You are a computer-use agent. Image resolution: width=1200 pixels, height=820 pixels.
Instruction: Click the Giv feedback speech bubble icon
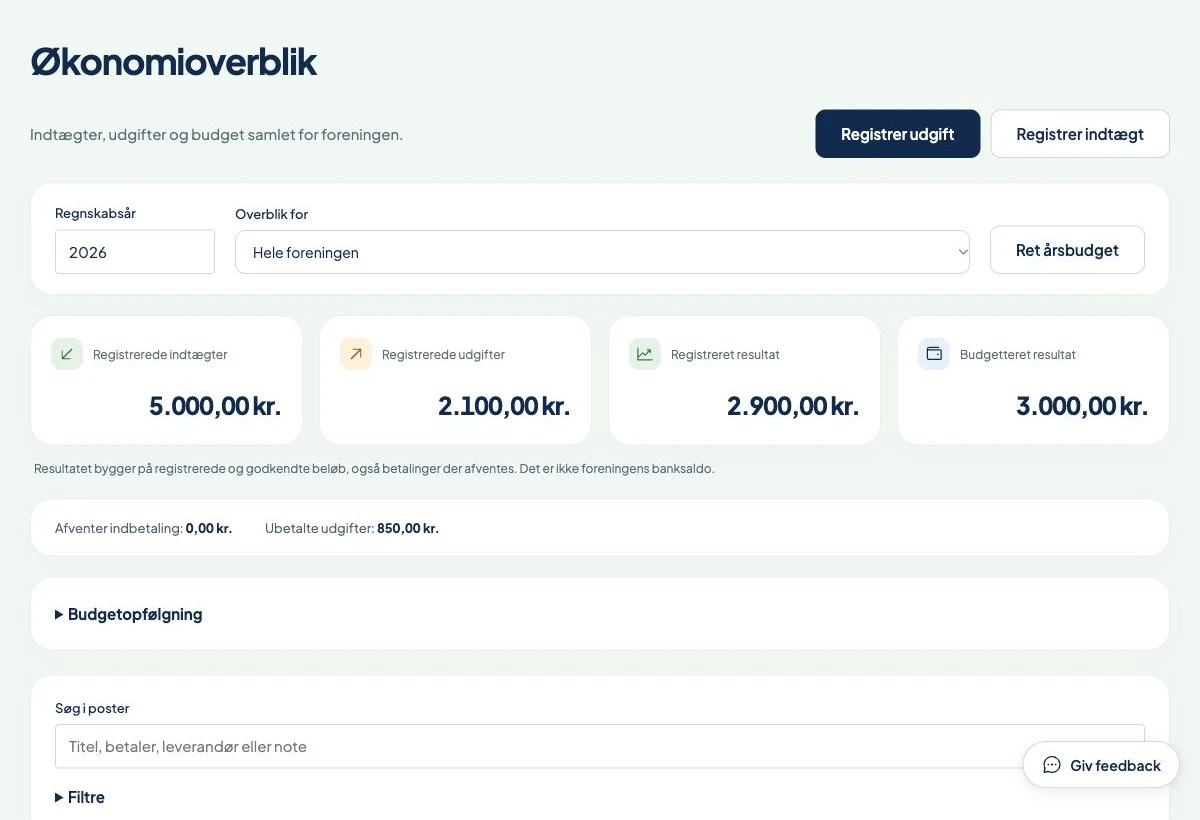(1052, 765)
